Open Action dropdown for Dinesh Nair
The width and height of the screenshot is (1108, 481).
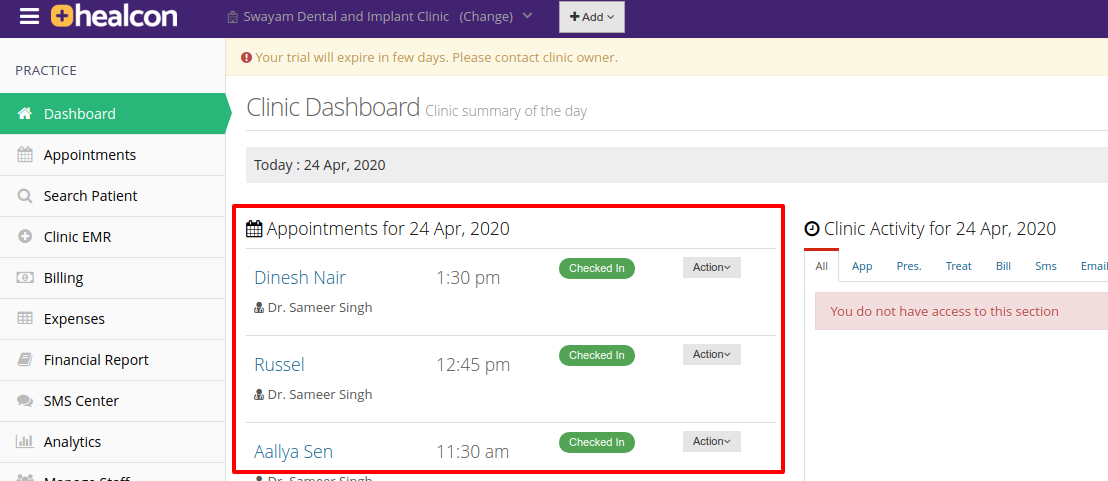[x=712, y=267]
